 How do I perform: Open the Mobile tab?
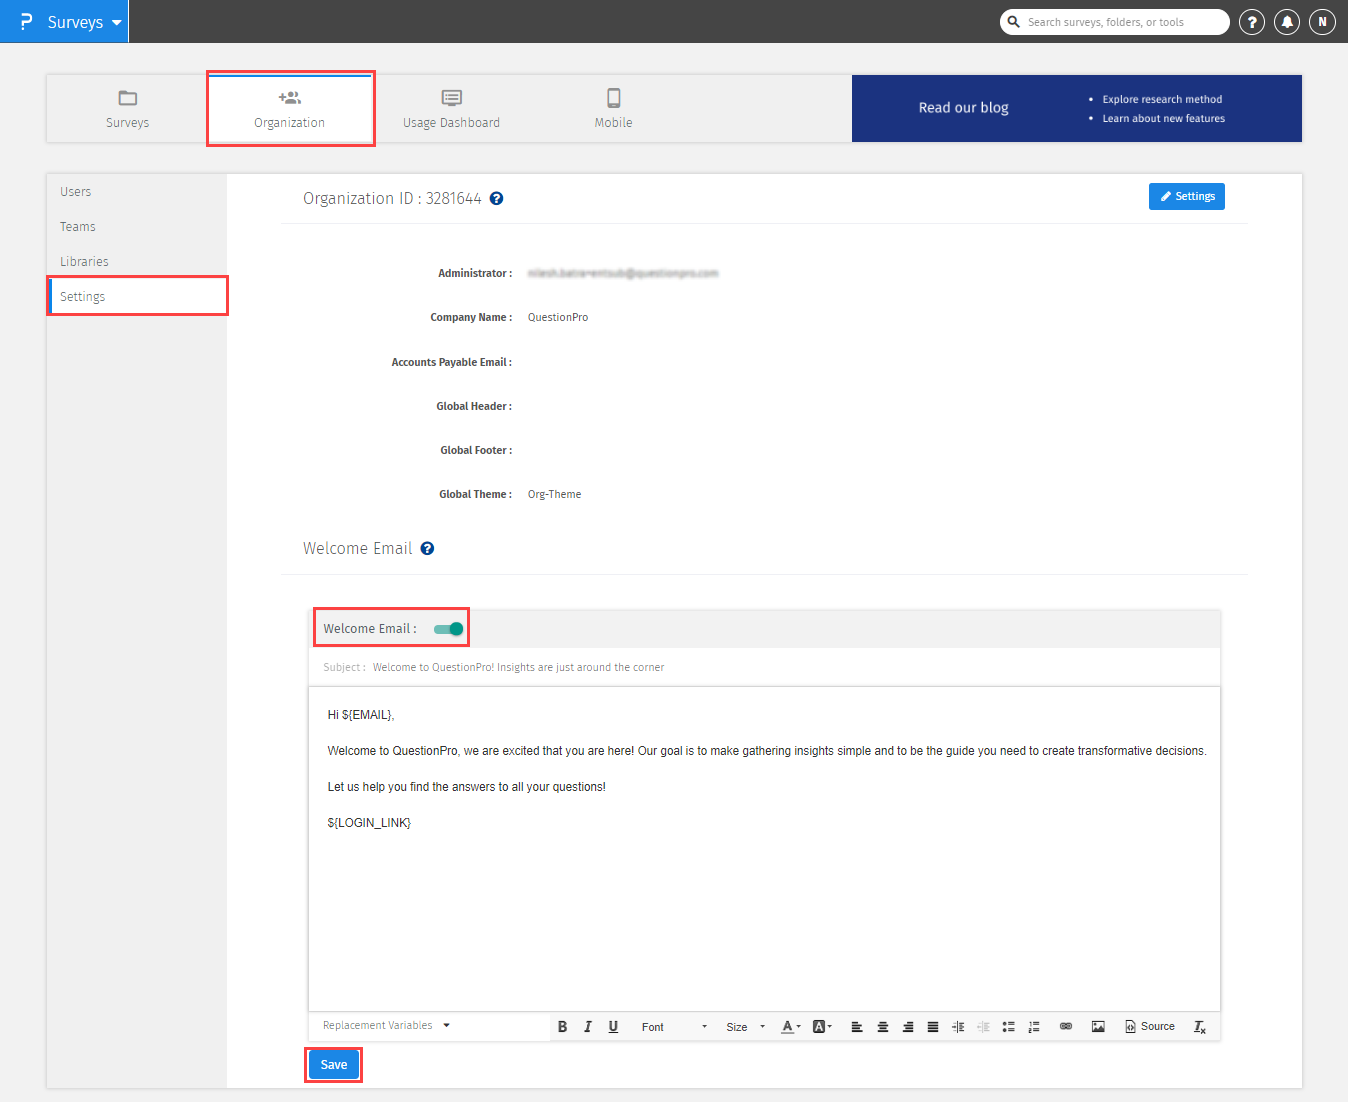[613, 108]
